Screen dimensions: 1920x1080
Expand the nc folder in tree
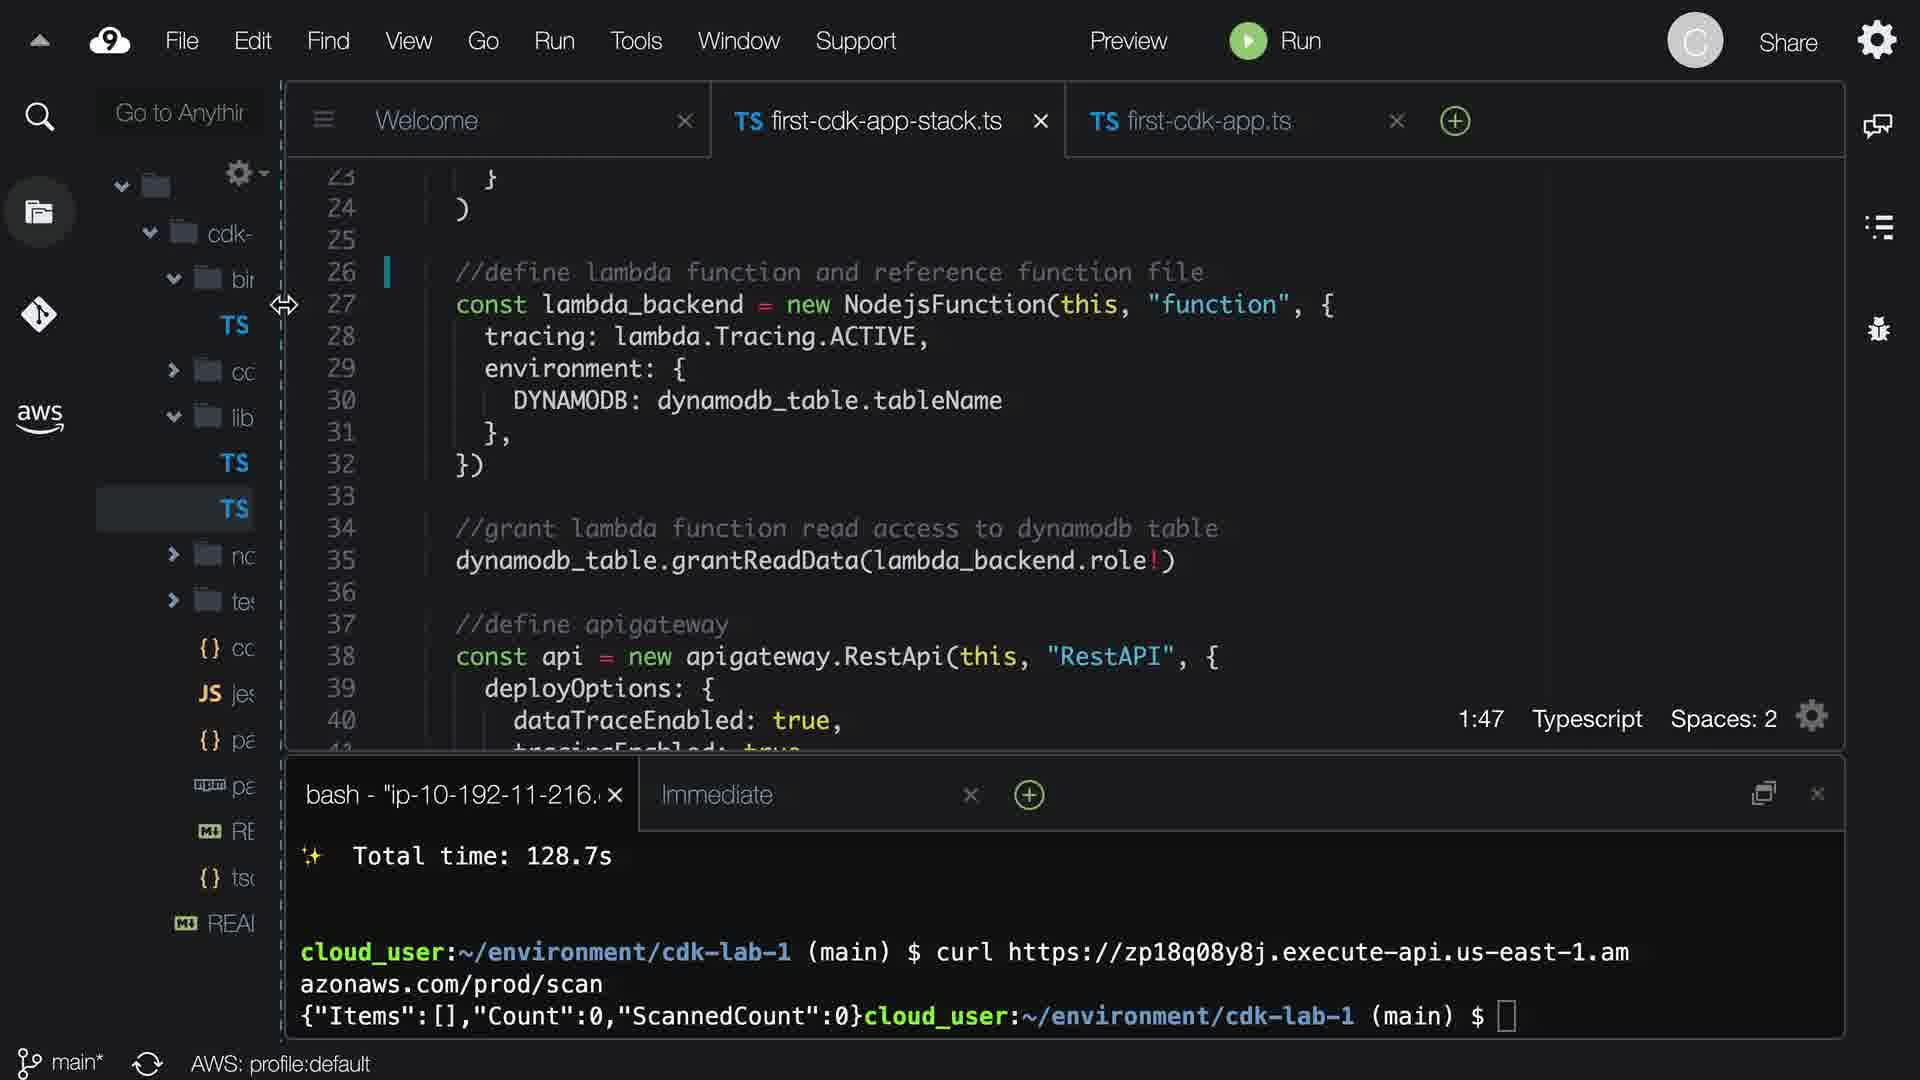tap(173, 554)
